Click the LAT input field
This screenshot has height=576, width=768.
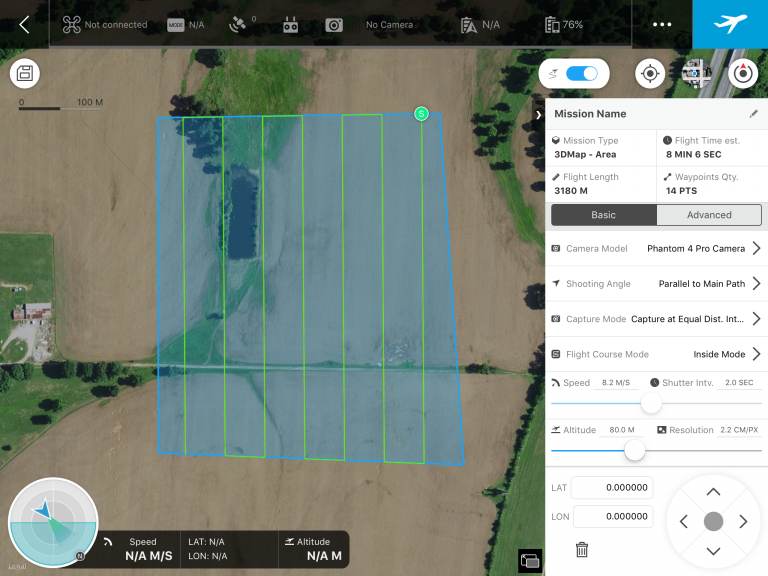(x=612, y=488)
